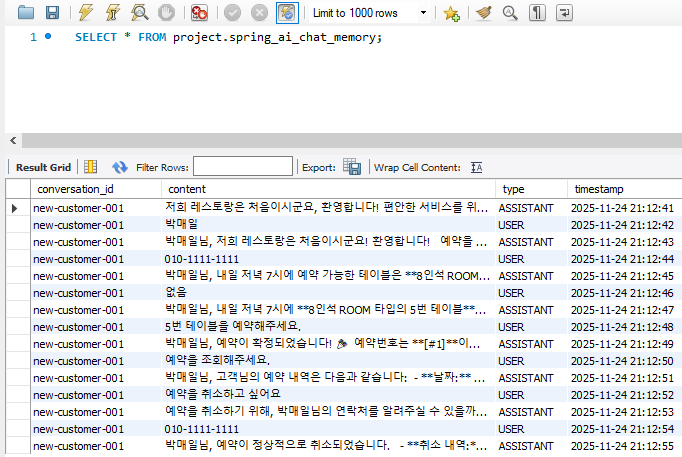Sort by the content column header
The width and height of the screenshot is (682, 457).
click(x=328, y=189)
